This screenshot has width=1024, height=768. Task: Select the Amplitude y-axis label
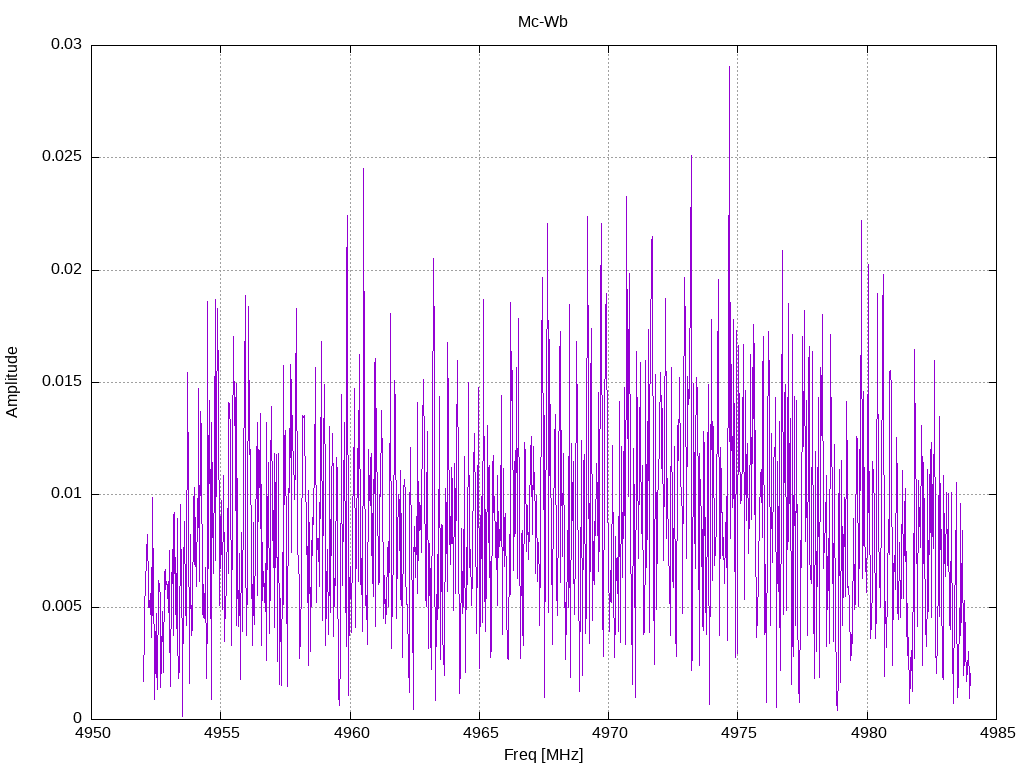pyautogui.click(x=12, y=382)
